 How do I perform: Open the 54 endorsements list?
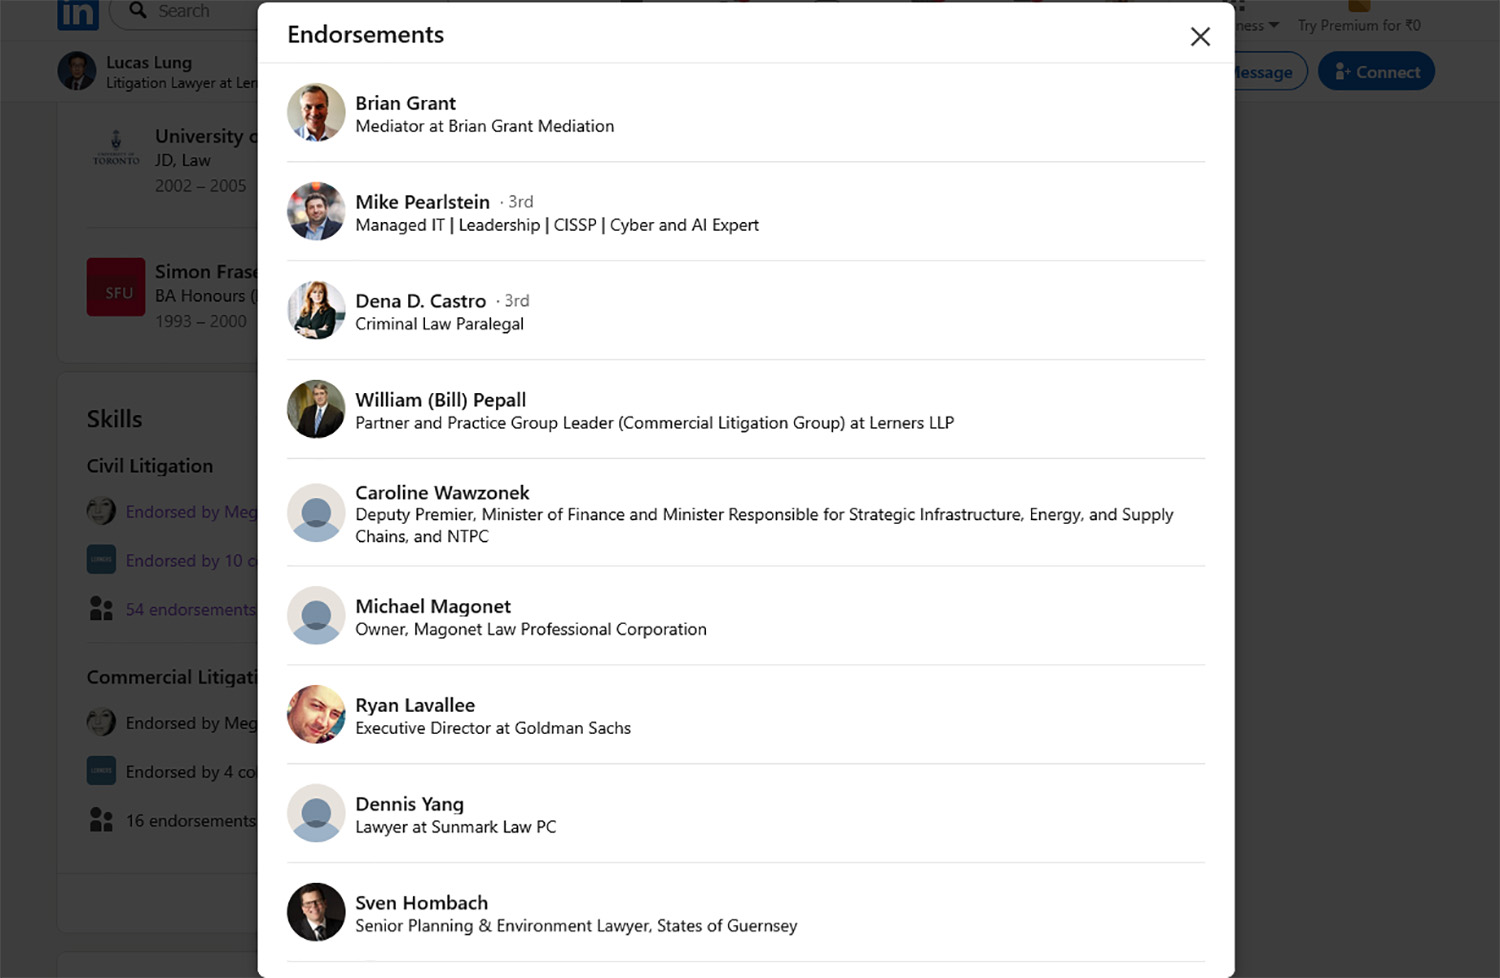click(190, 608)
